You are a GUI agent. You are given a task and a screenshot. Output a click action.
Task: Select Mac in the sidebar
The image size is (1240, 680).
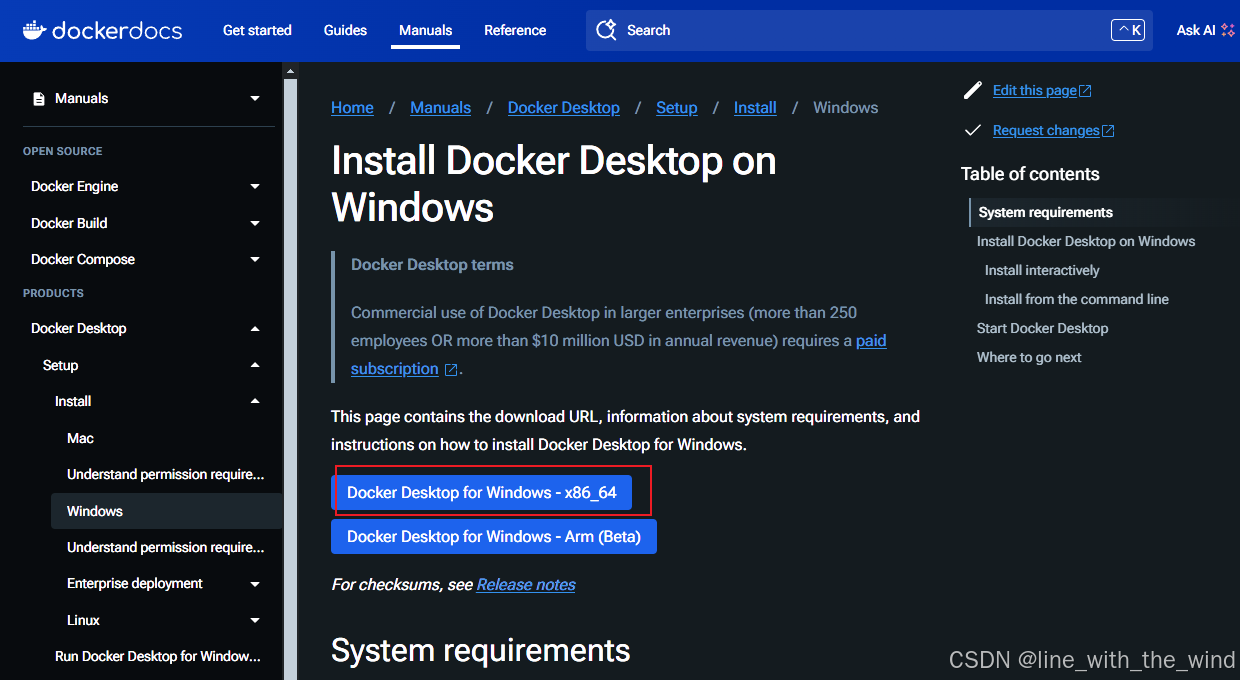[x=80, y=438]
